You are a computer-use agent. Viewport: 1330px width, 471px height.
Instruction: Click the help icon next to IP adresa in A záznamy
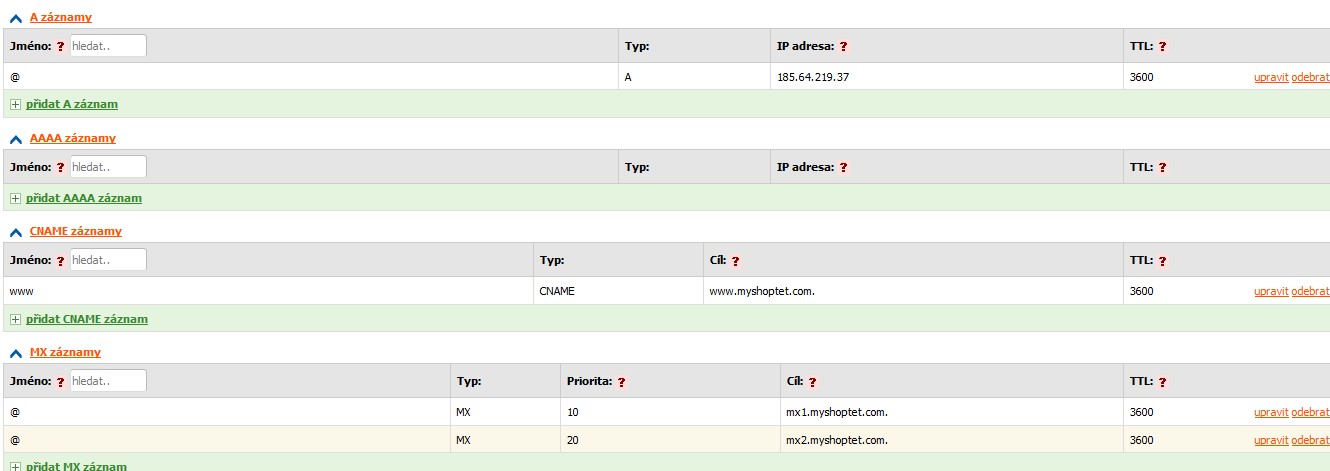click(843, 46)
